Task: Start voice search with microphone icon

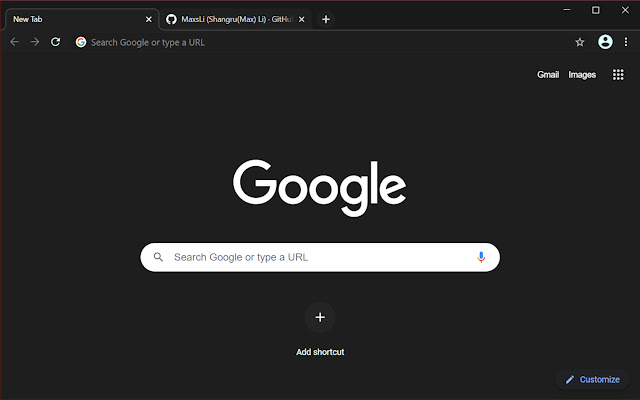Action: click(x=481, y=257)
